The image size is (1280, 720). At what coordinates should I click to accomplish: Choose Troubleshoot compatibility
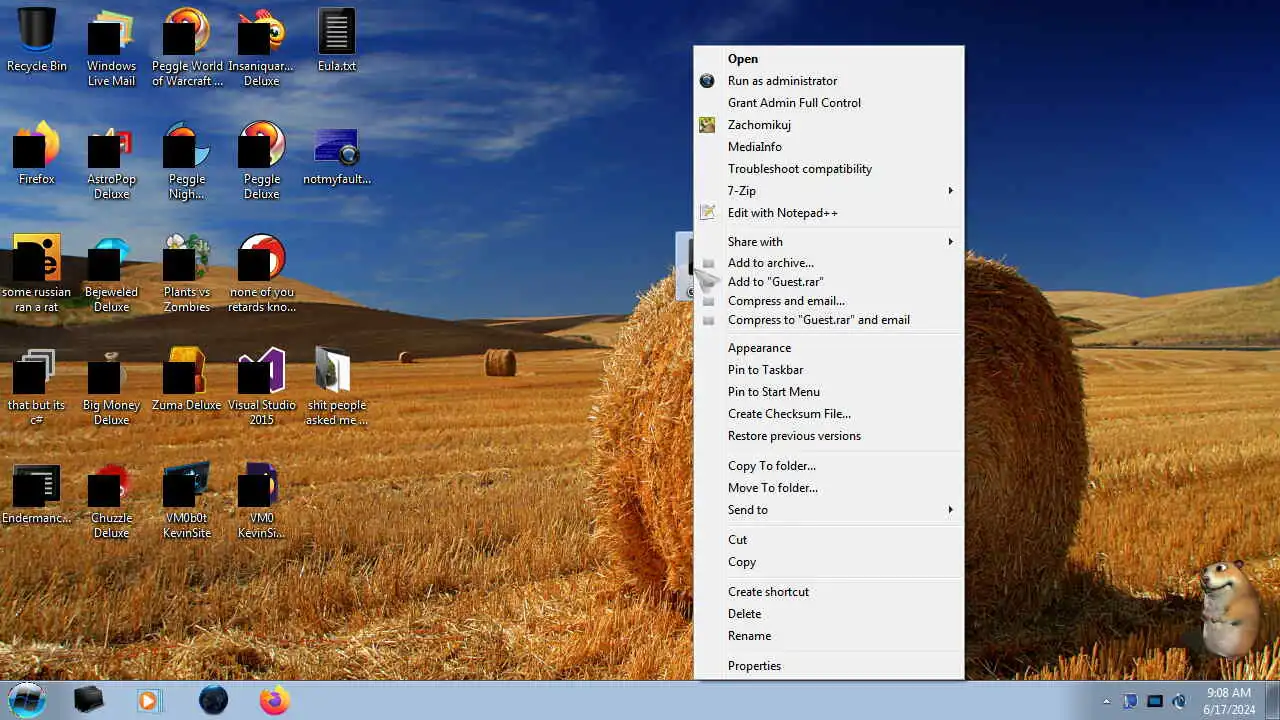point(829,169)
